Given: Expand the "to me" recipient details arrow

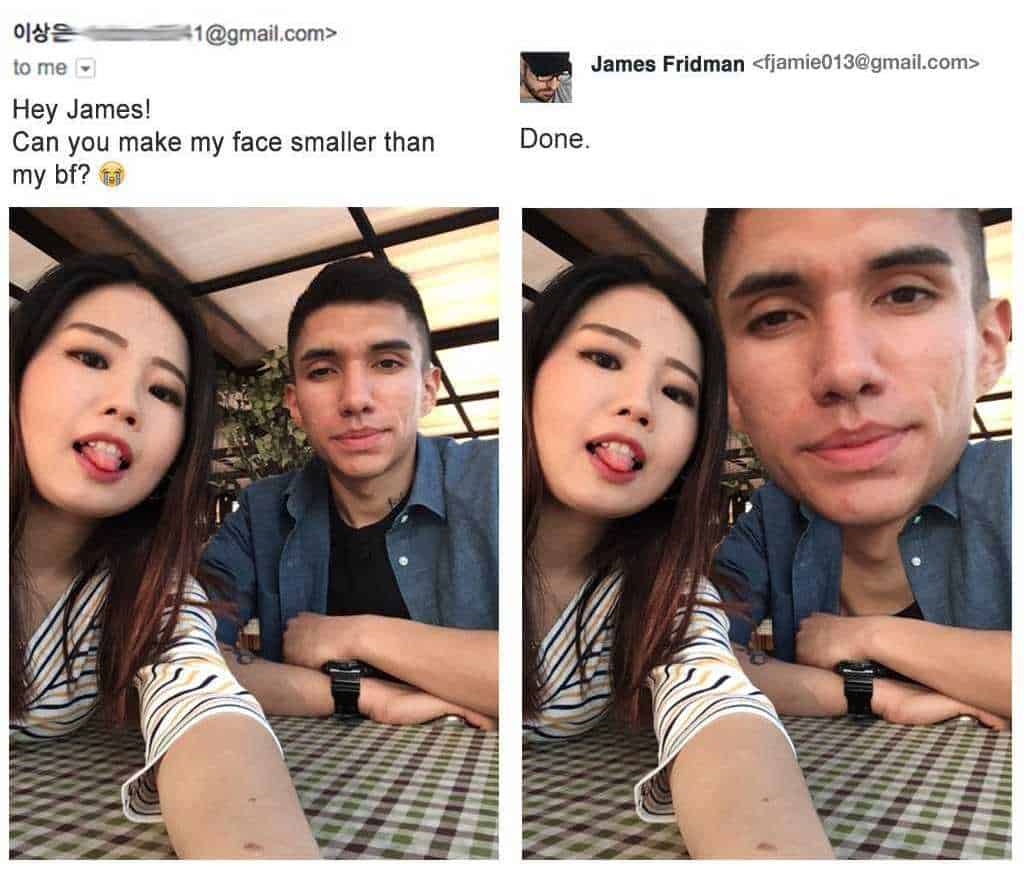Looking at the screenshot, I should [x=86, y=68].
